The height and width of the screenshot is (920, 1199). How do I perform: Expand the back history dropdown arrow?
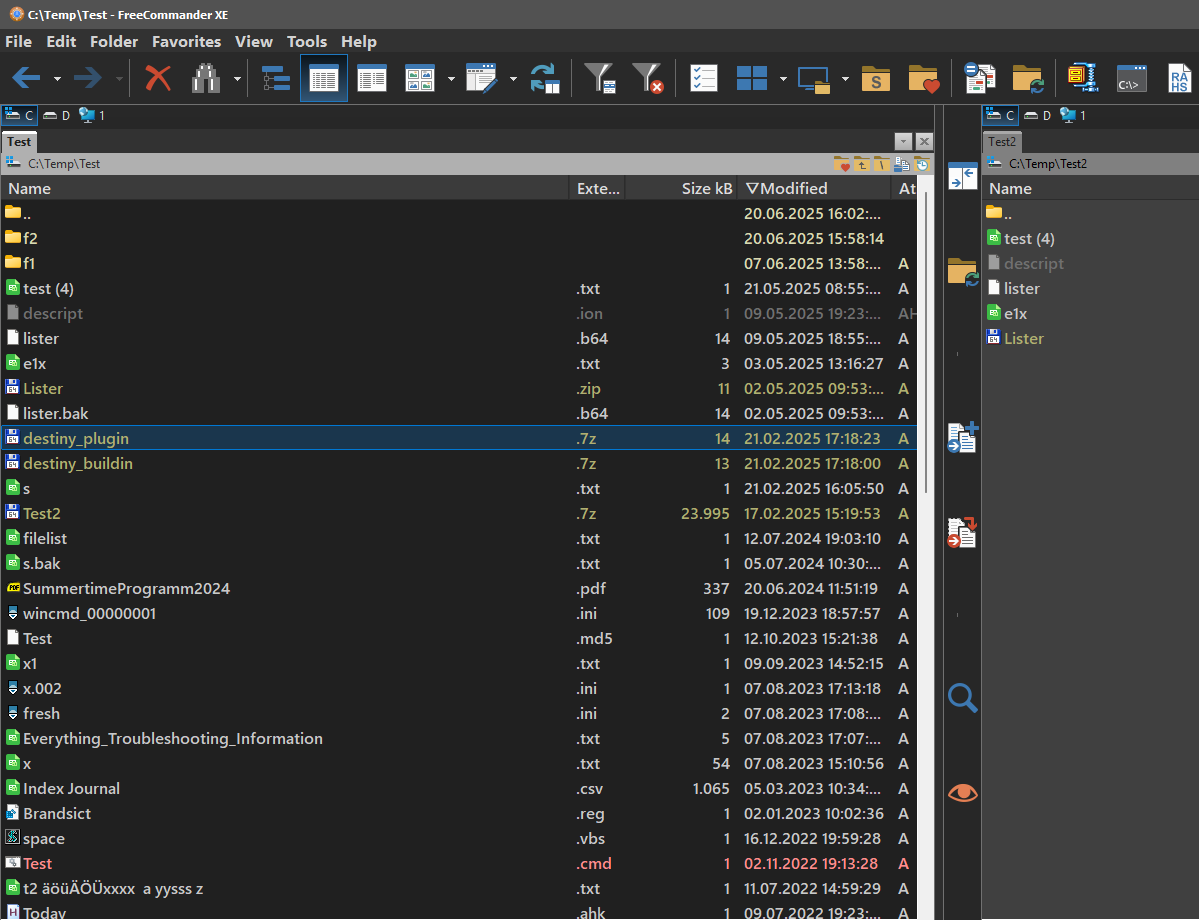coord(57,79)
